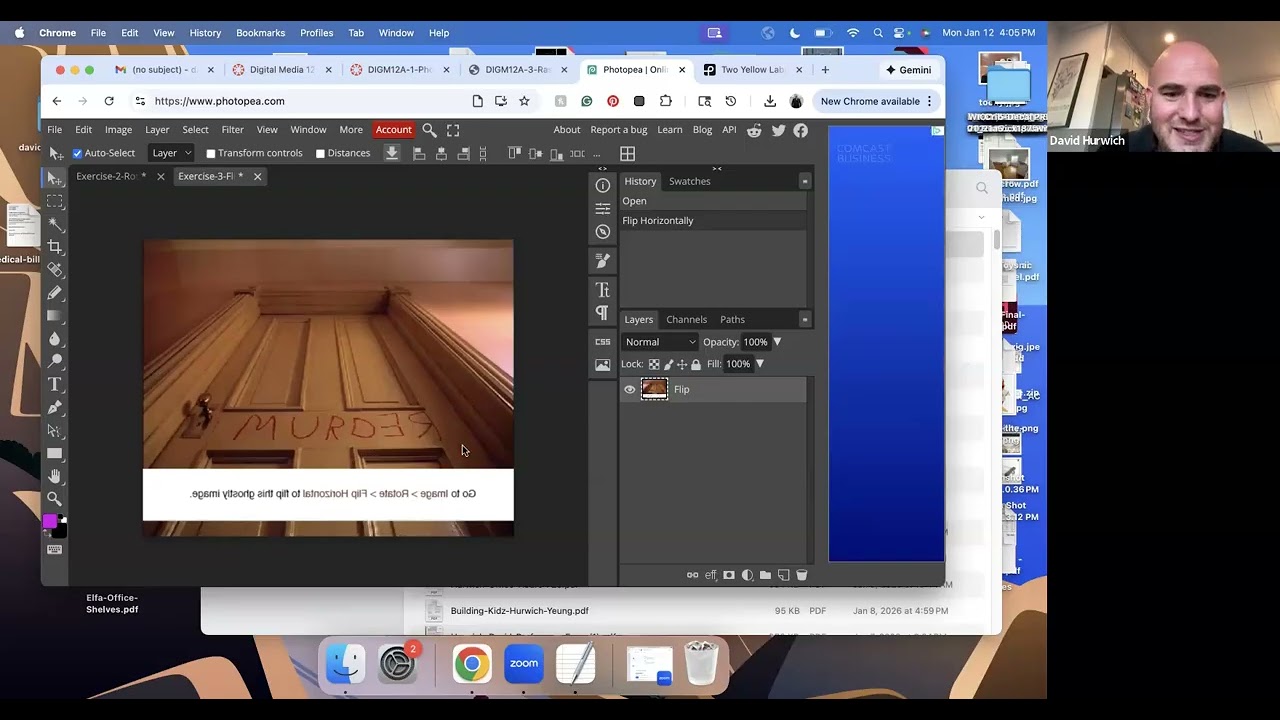
Task: Select the Zoom tool magnifier
Action: click(55, 499)
